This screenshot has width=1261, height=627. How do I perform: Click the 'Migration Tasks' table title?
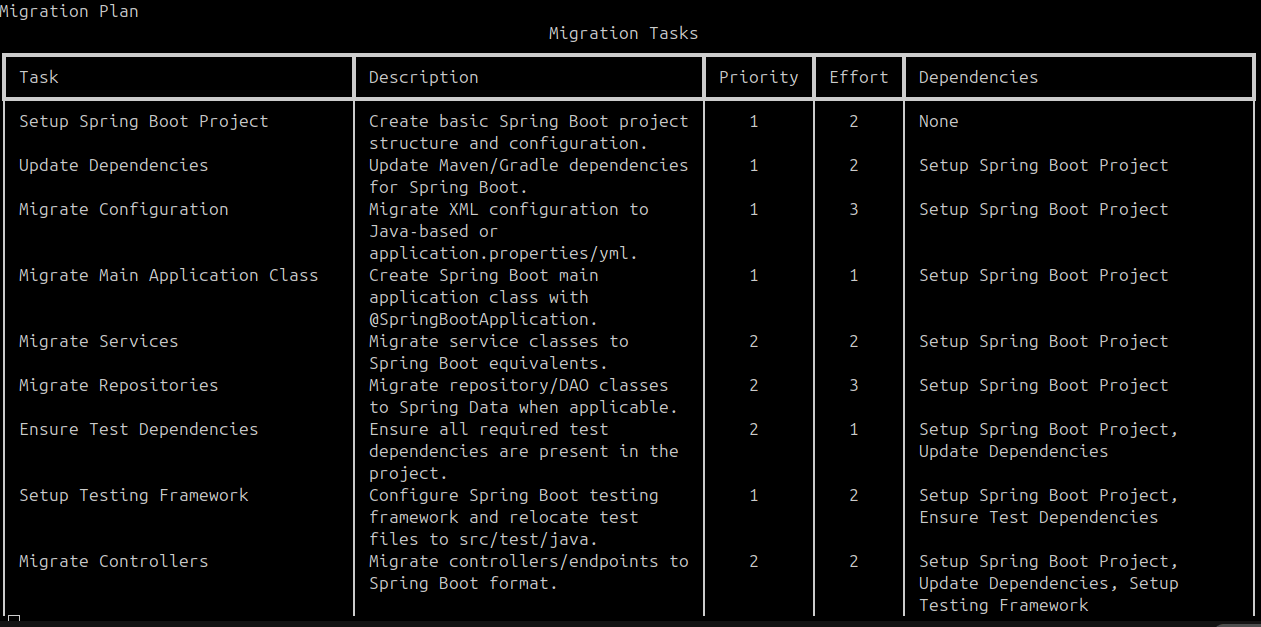[x=623, y=34]
